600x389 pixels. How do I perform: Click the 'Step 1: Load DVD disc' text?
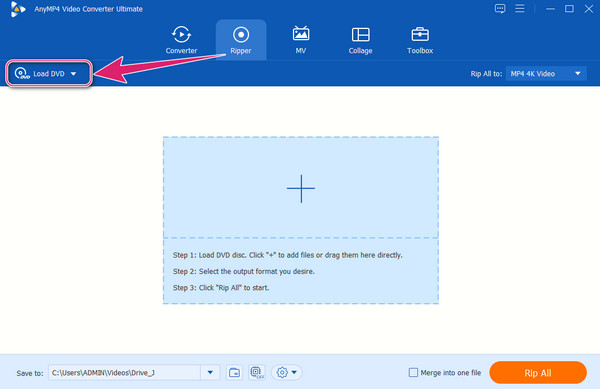287,255
